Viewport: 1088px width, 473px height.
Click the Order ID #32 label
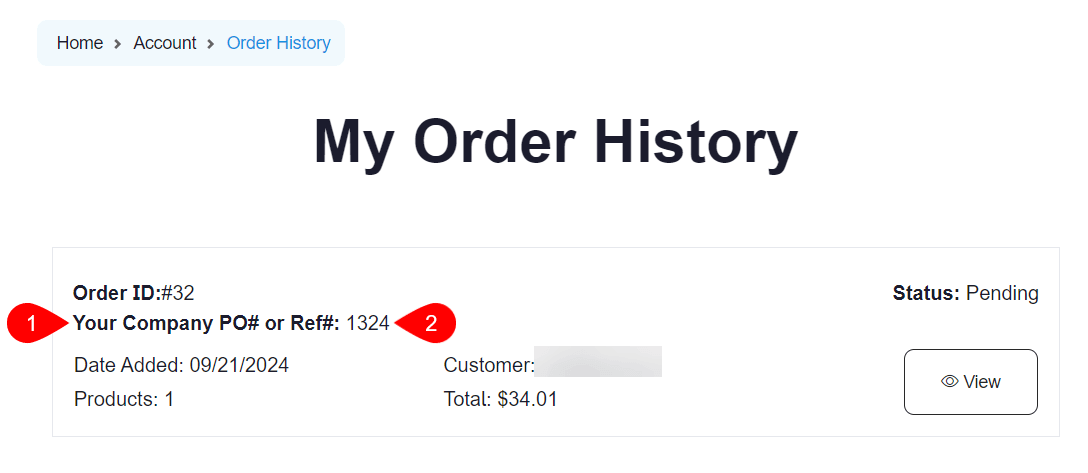click(x=133, y=293)
